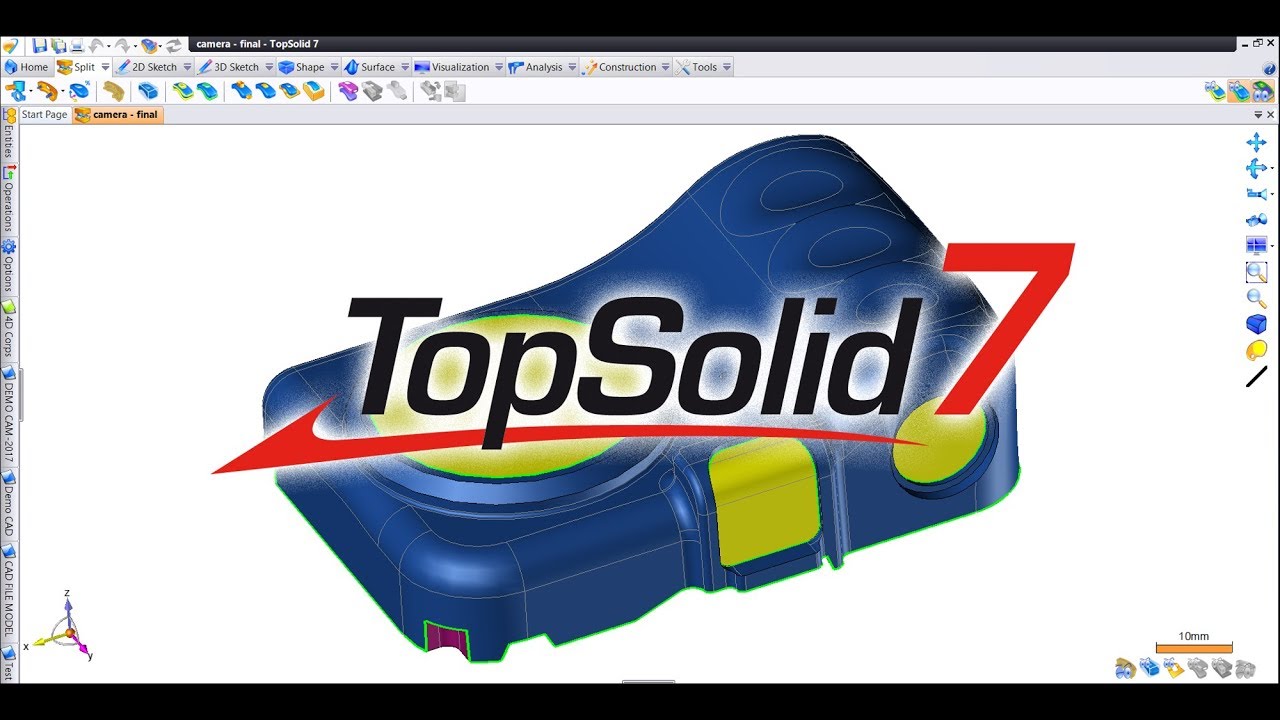Open the Entities side panel tab
1280x720 pixels.
(x=9, y=134)
